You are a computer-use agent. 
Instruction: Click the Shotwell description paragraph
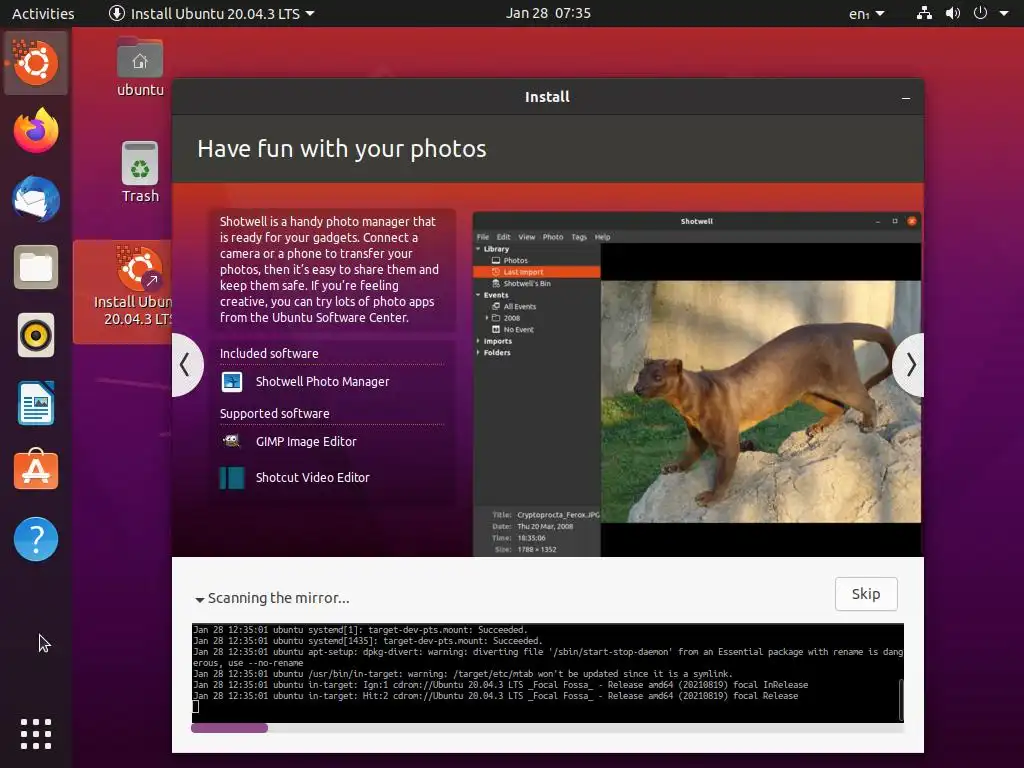point(329,270)
